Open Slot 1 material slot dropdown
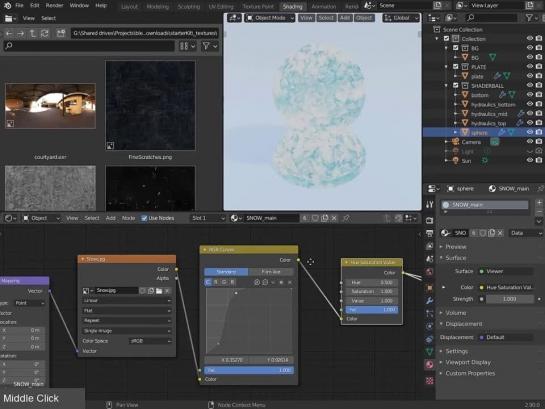The height and width of the screenshot is (409, 545). point(208,218)
